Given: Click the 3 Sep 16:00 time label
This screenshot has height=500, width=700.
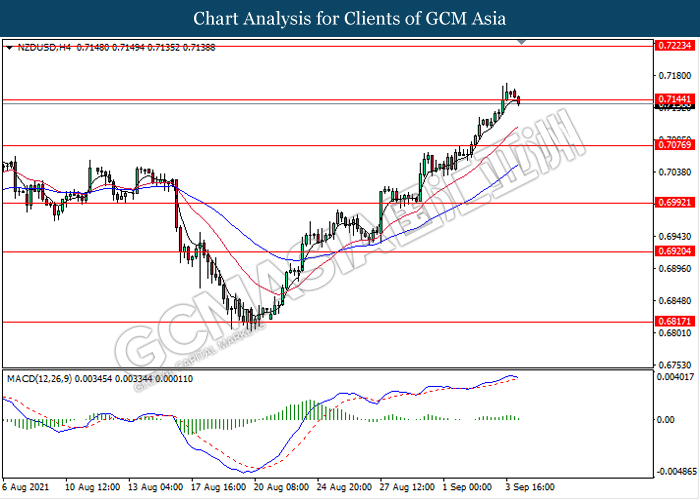Looking at the screenshot, I should pyautogui.click(x=530, y=487).
